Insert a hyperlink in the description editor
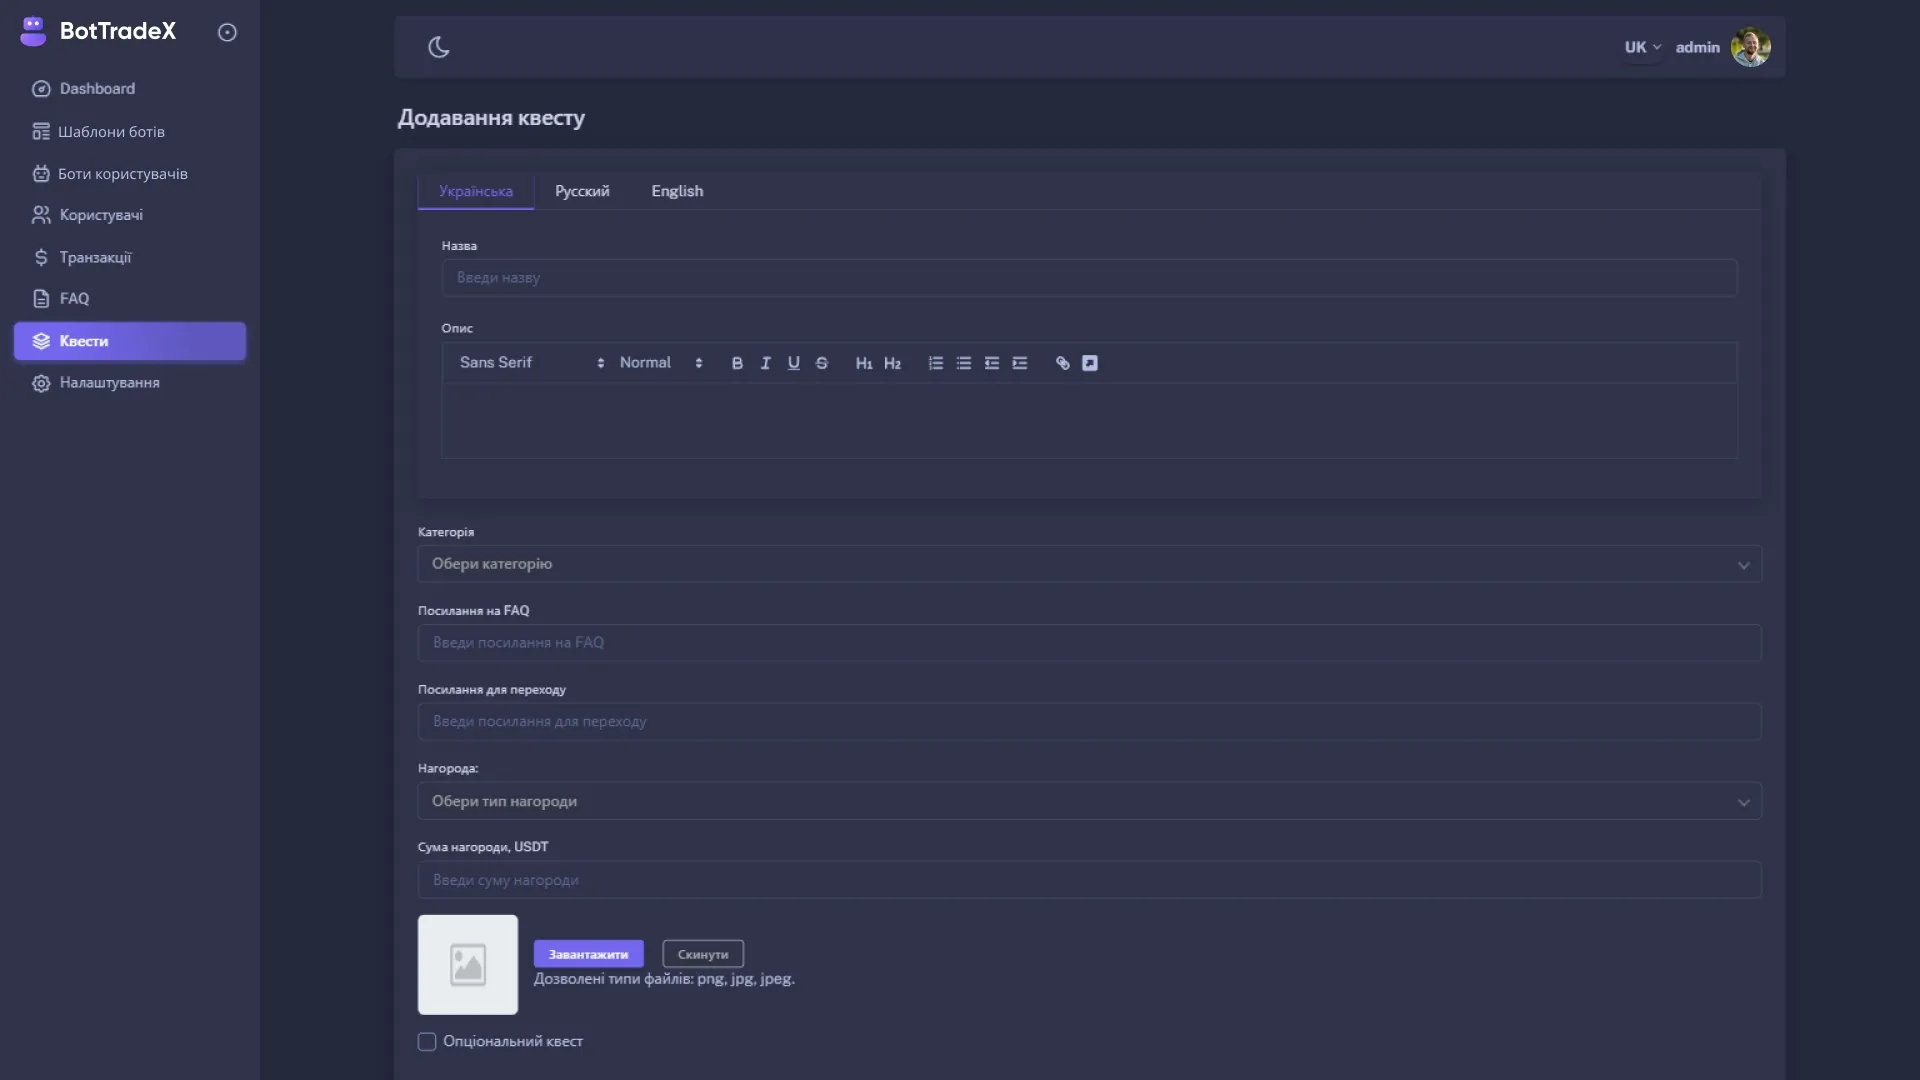This screenshot has width=1920, height=1080. click(1062, 363)
